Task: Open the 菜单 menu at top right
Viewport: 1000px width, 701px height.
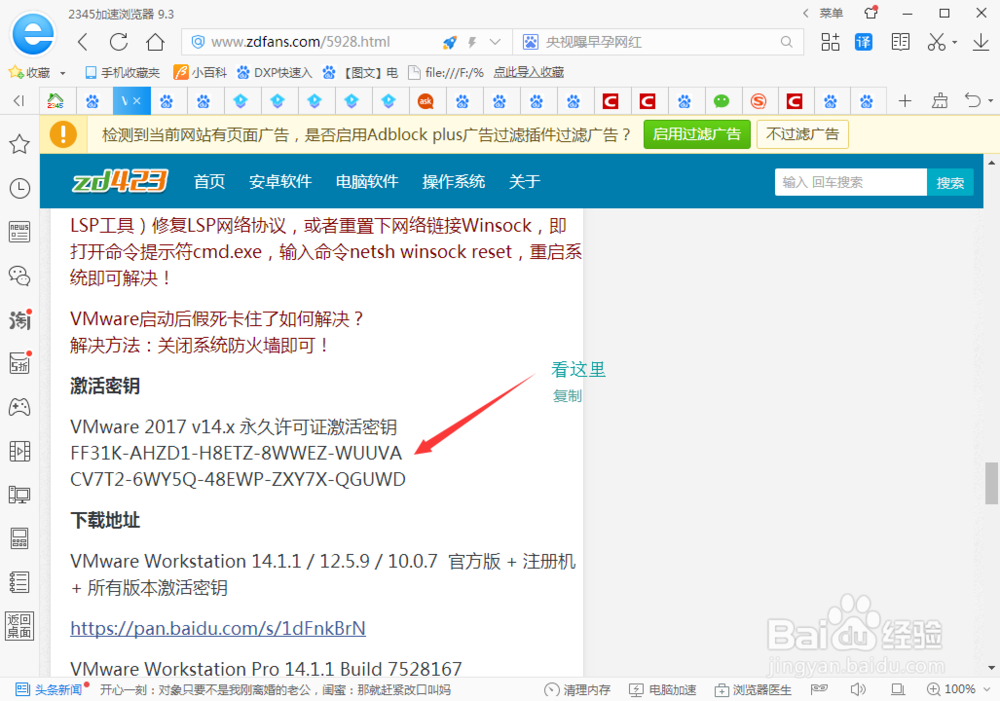Action: pos(831,13)
